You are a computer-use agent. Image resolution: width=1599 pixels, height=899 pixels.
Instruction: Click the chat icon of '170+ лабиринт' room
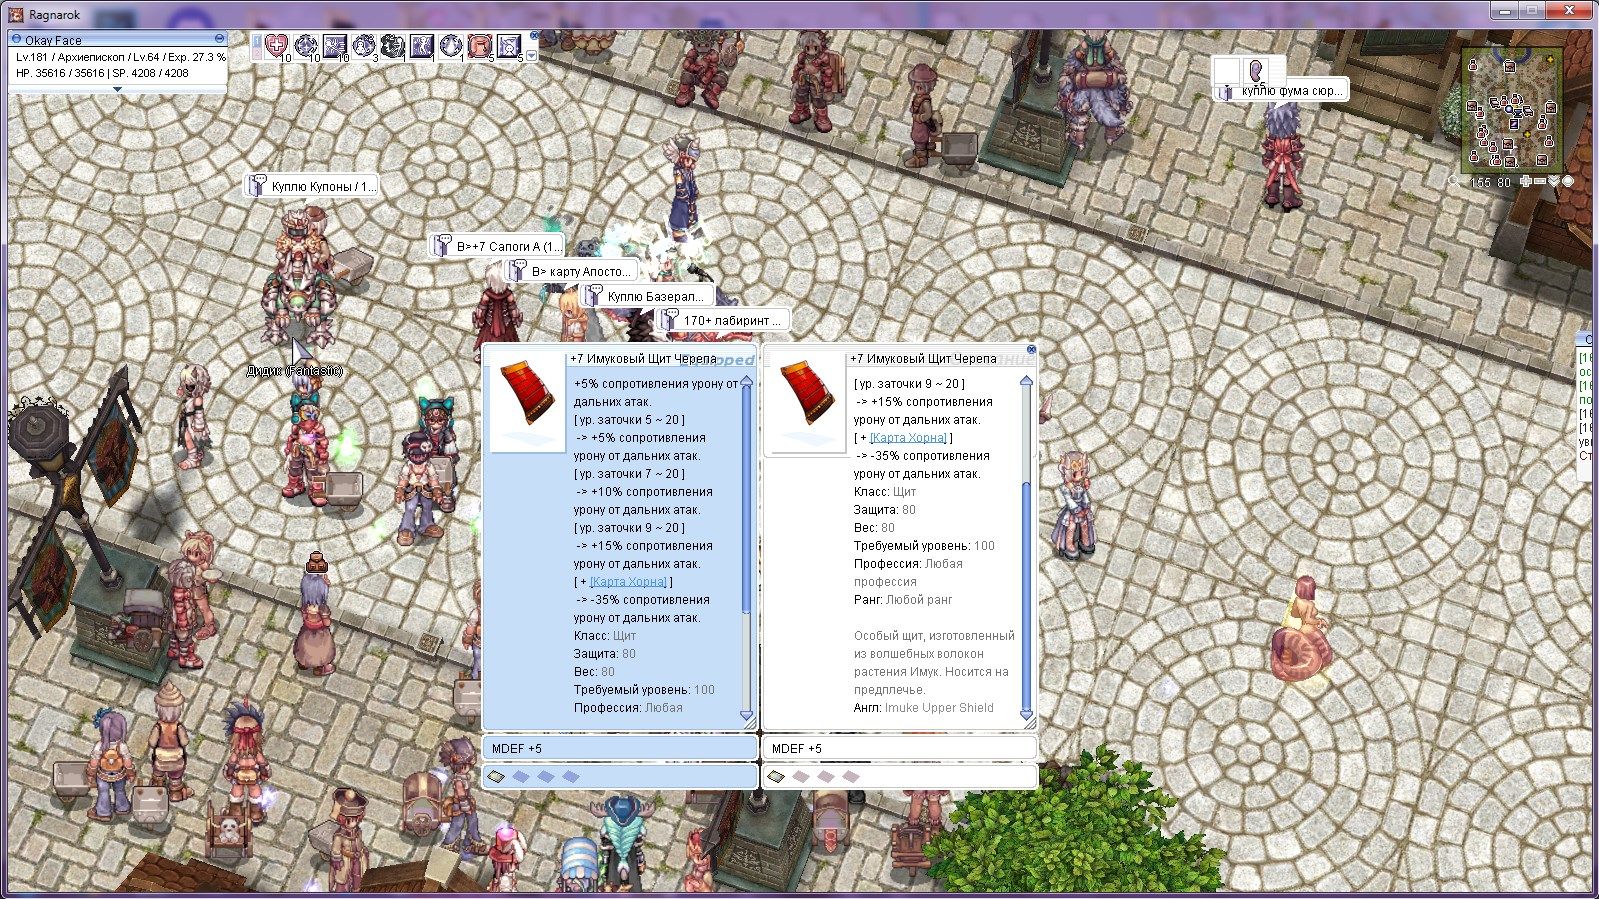click(x=668, y=320)
